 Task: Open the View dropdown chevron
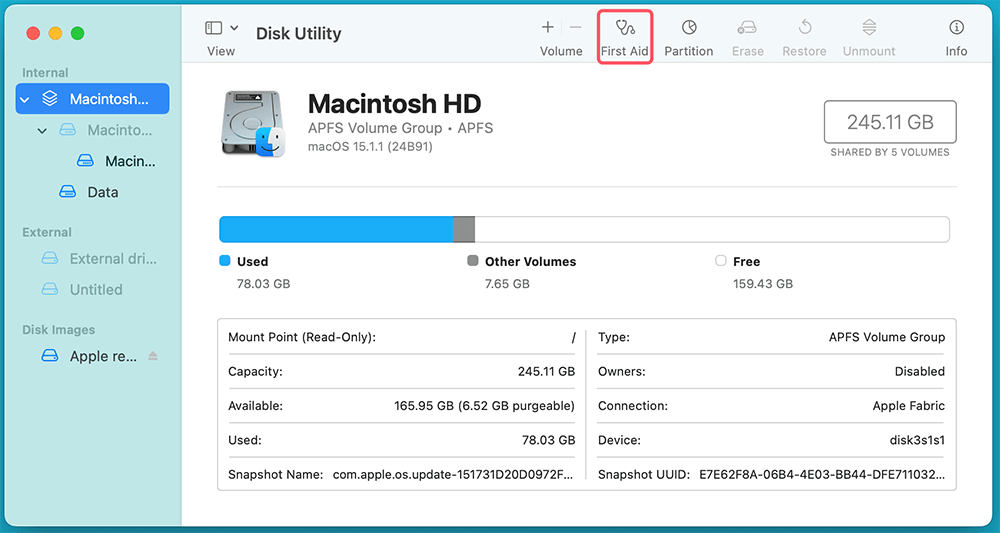tap(234, 28)
